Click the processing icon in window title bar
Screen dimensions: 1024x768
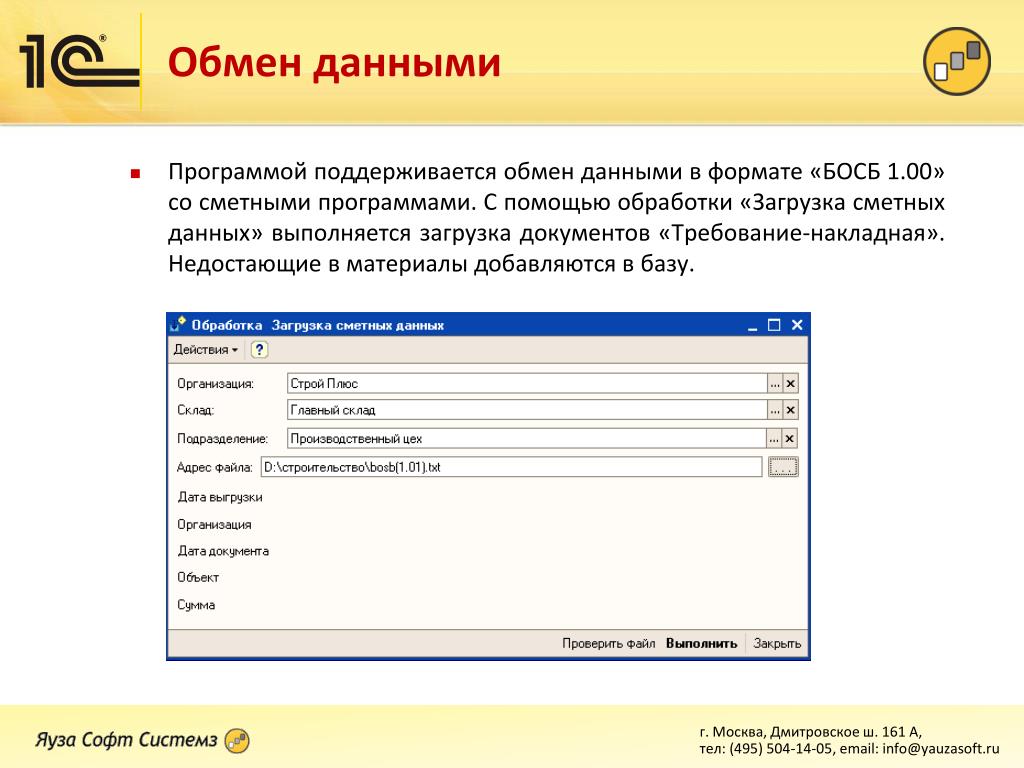pos(178,324)
